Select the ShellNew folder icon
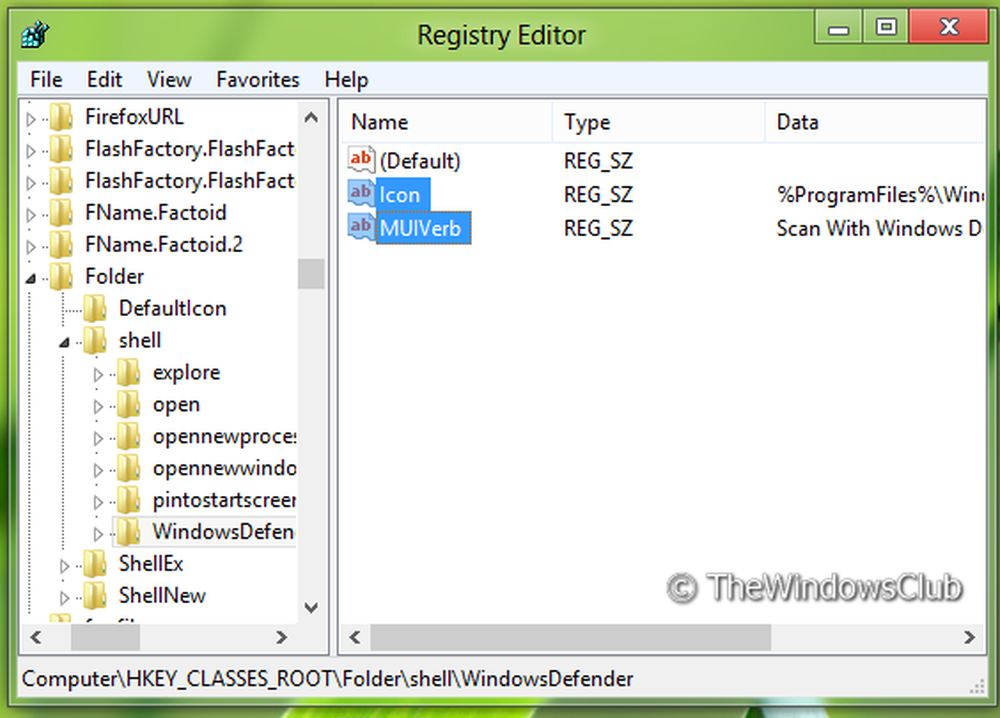Screen dimensions: 1000x718 [x=95, y=596]
